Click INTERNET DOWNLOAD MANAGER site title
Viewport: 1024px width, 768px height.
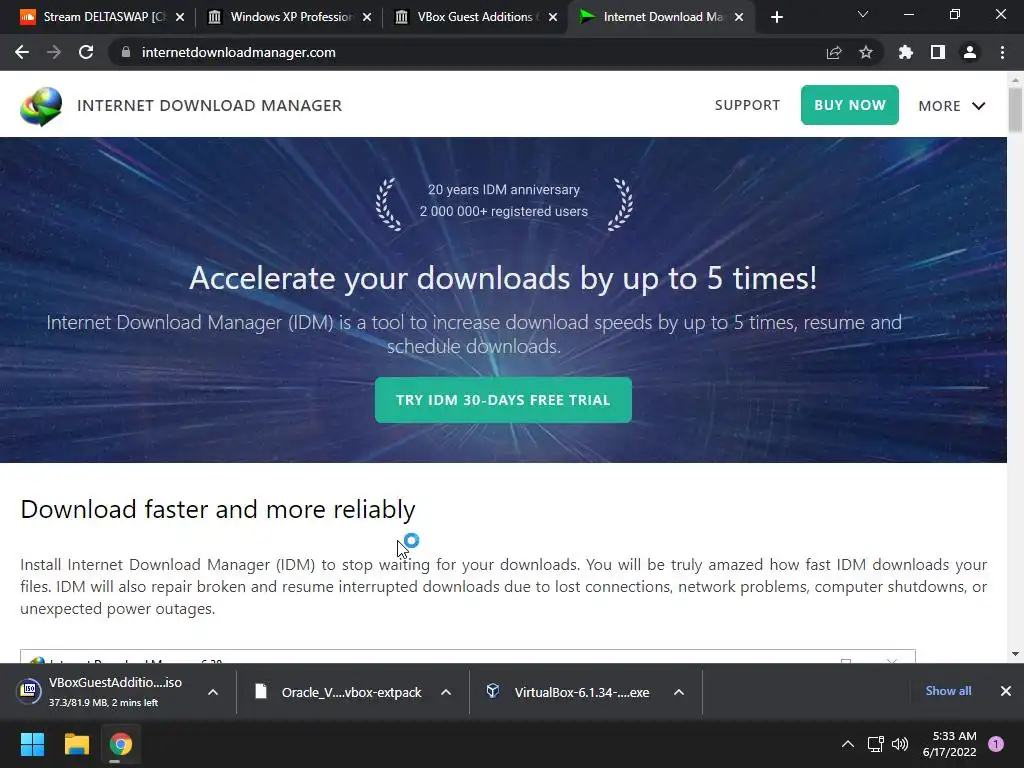coord(209,105)
